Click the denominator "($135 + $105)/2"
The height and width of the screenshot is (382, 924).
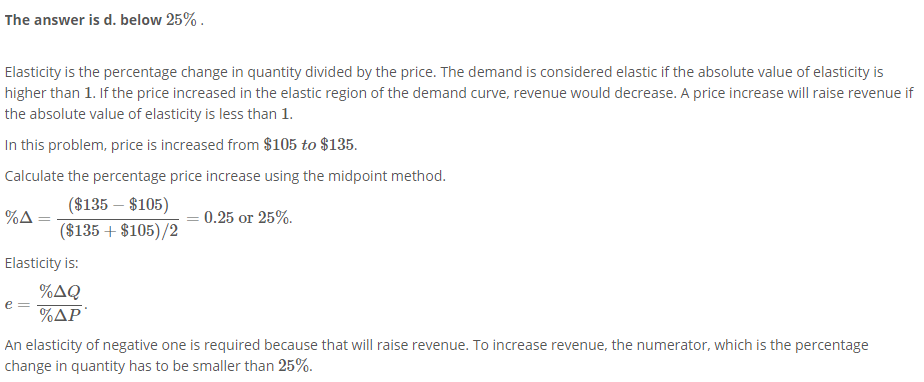tap(118, 230)
